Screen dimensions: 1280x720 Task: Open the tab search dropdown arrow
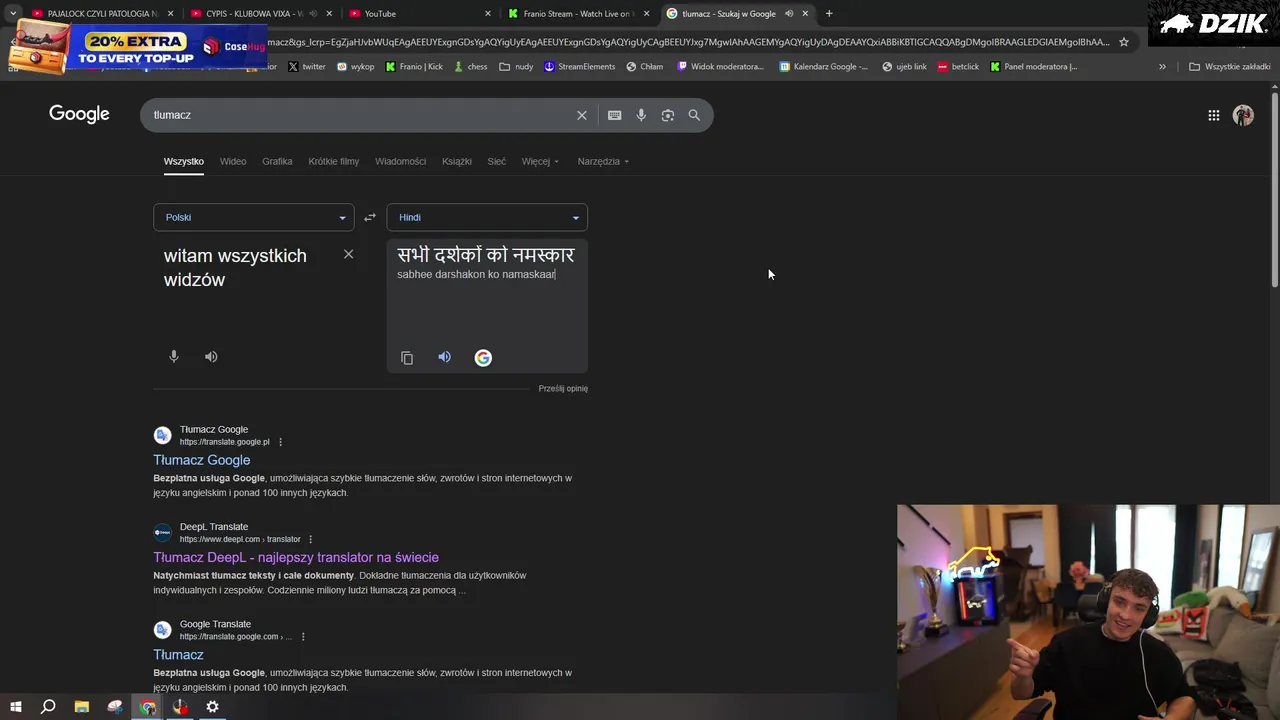pos(13,13)
